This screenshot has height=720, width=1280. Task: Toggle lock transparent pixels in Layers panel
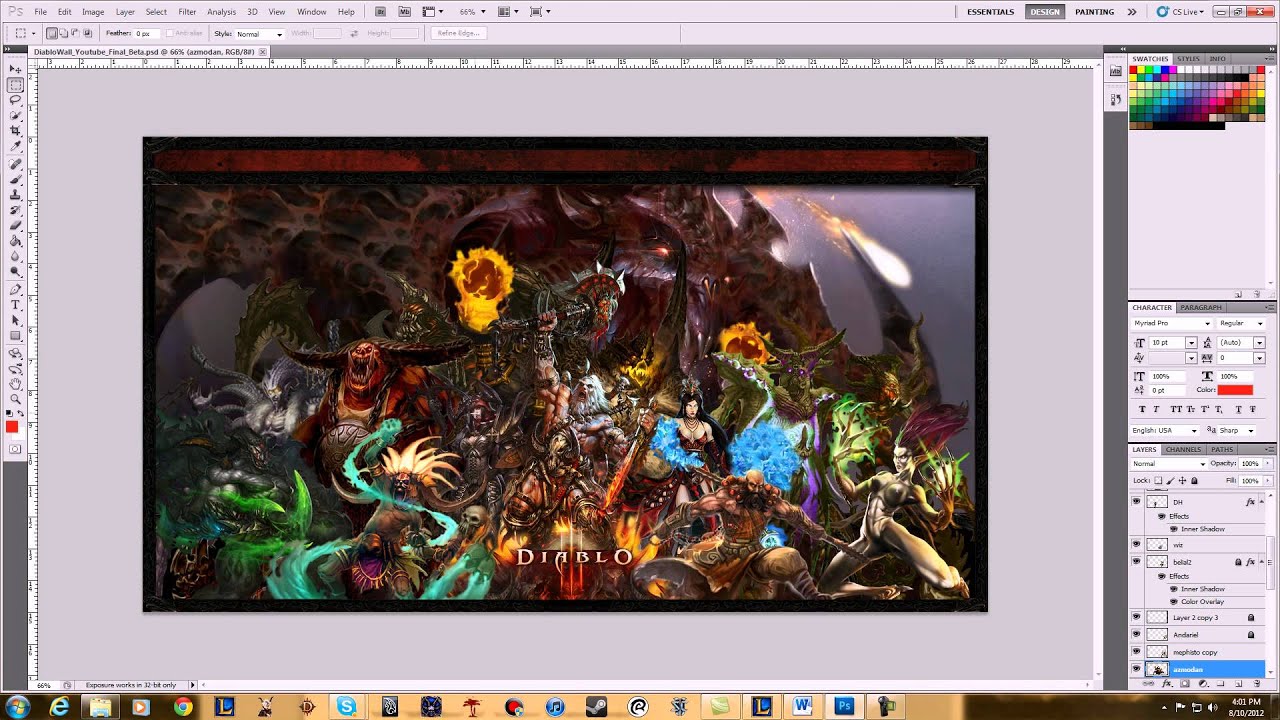(1158, 481)
